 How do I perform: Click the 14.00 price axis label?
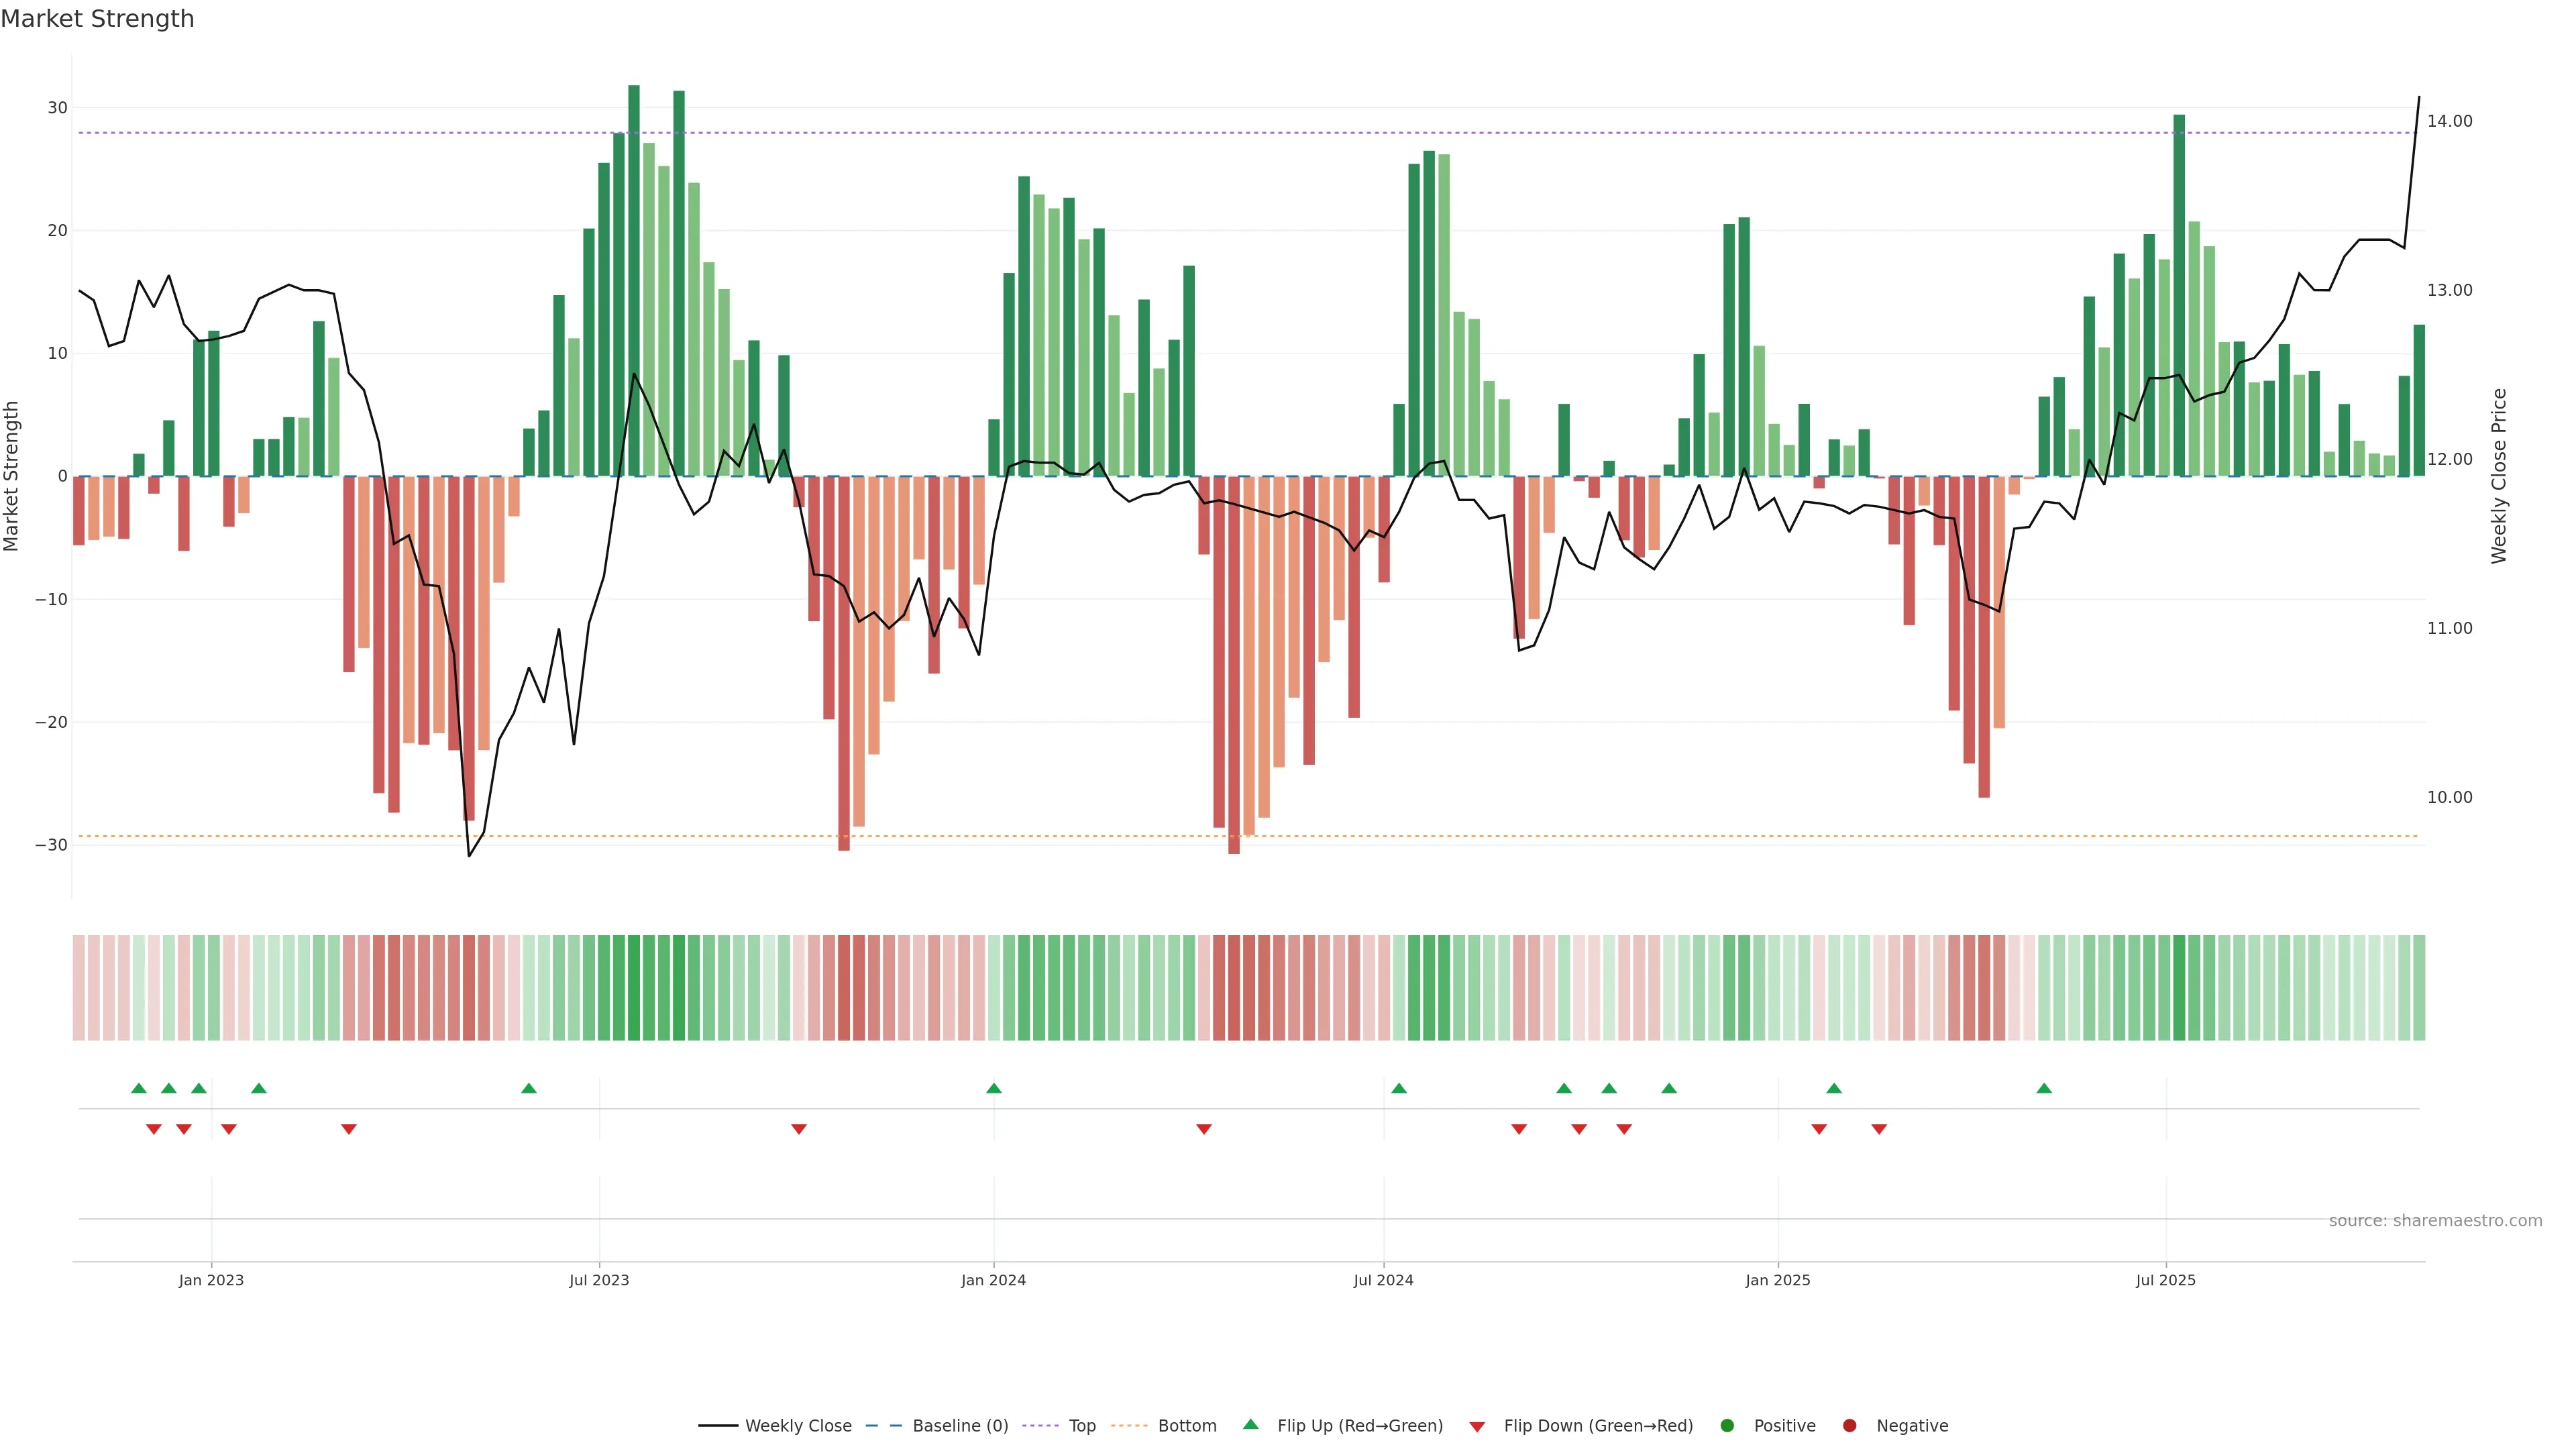click(x=2449, y=121)
